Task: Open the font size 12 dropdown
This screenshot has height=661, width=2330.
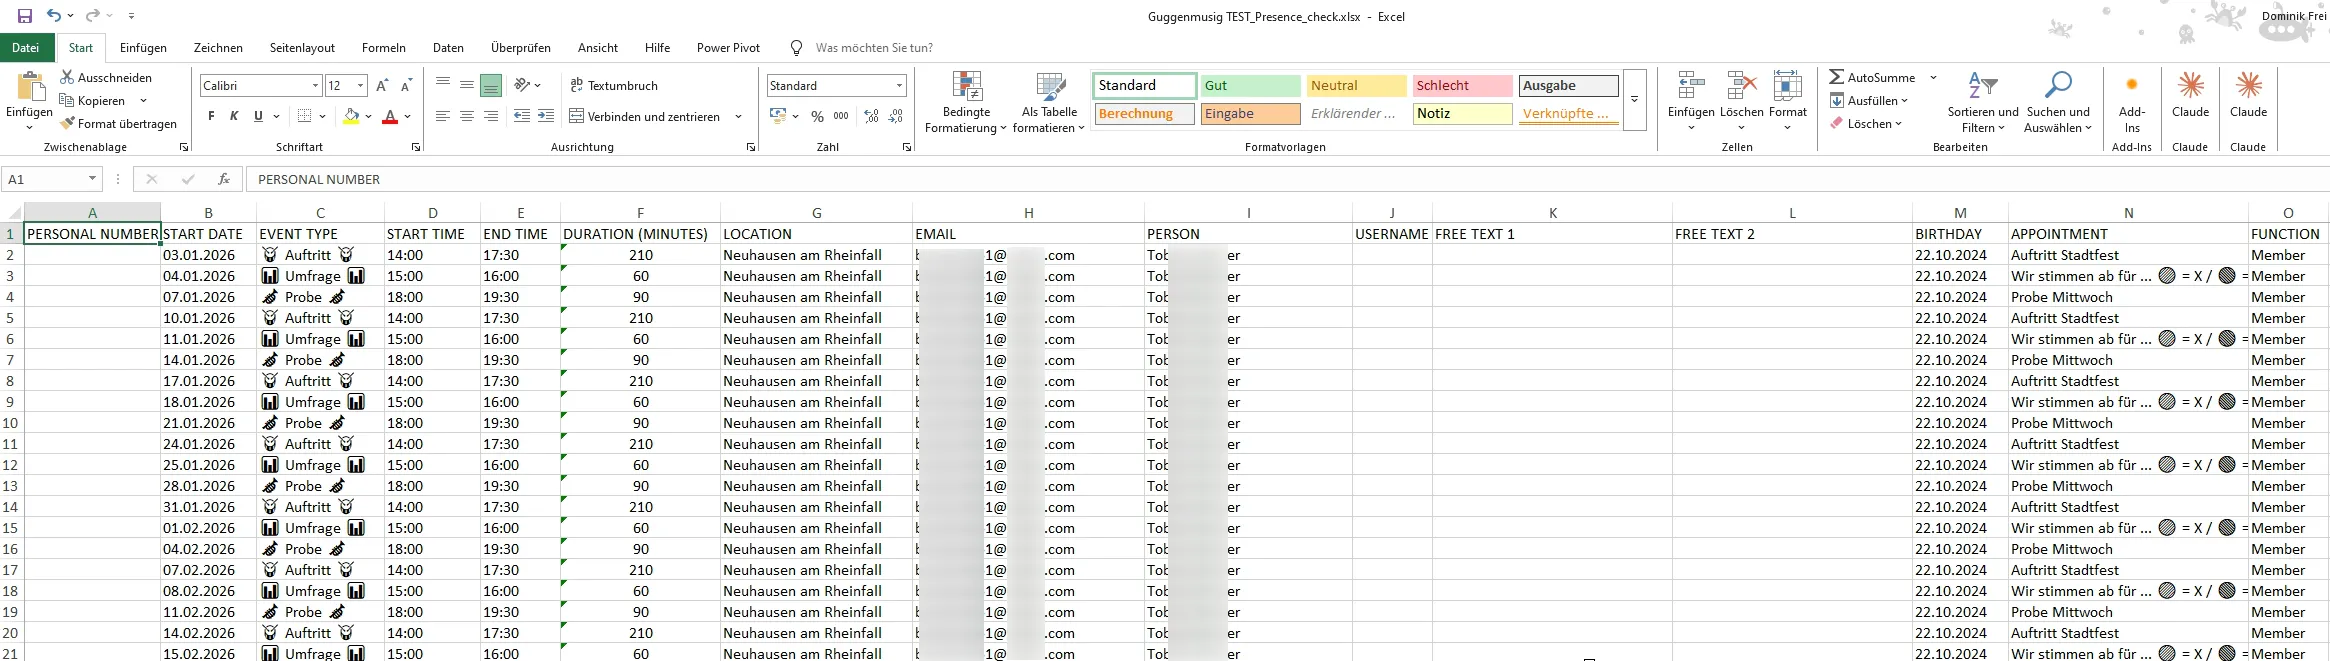Action: tap(361, 86)
